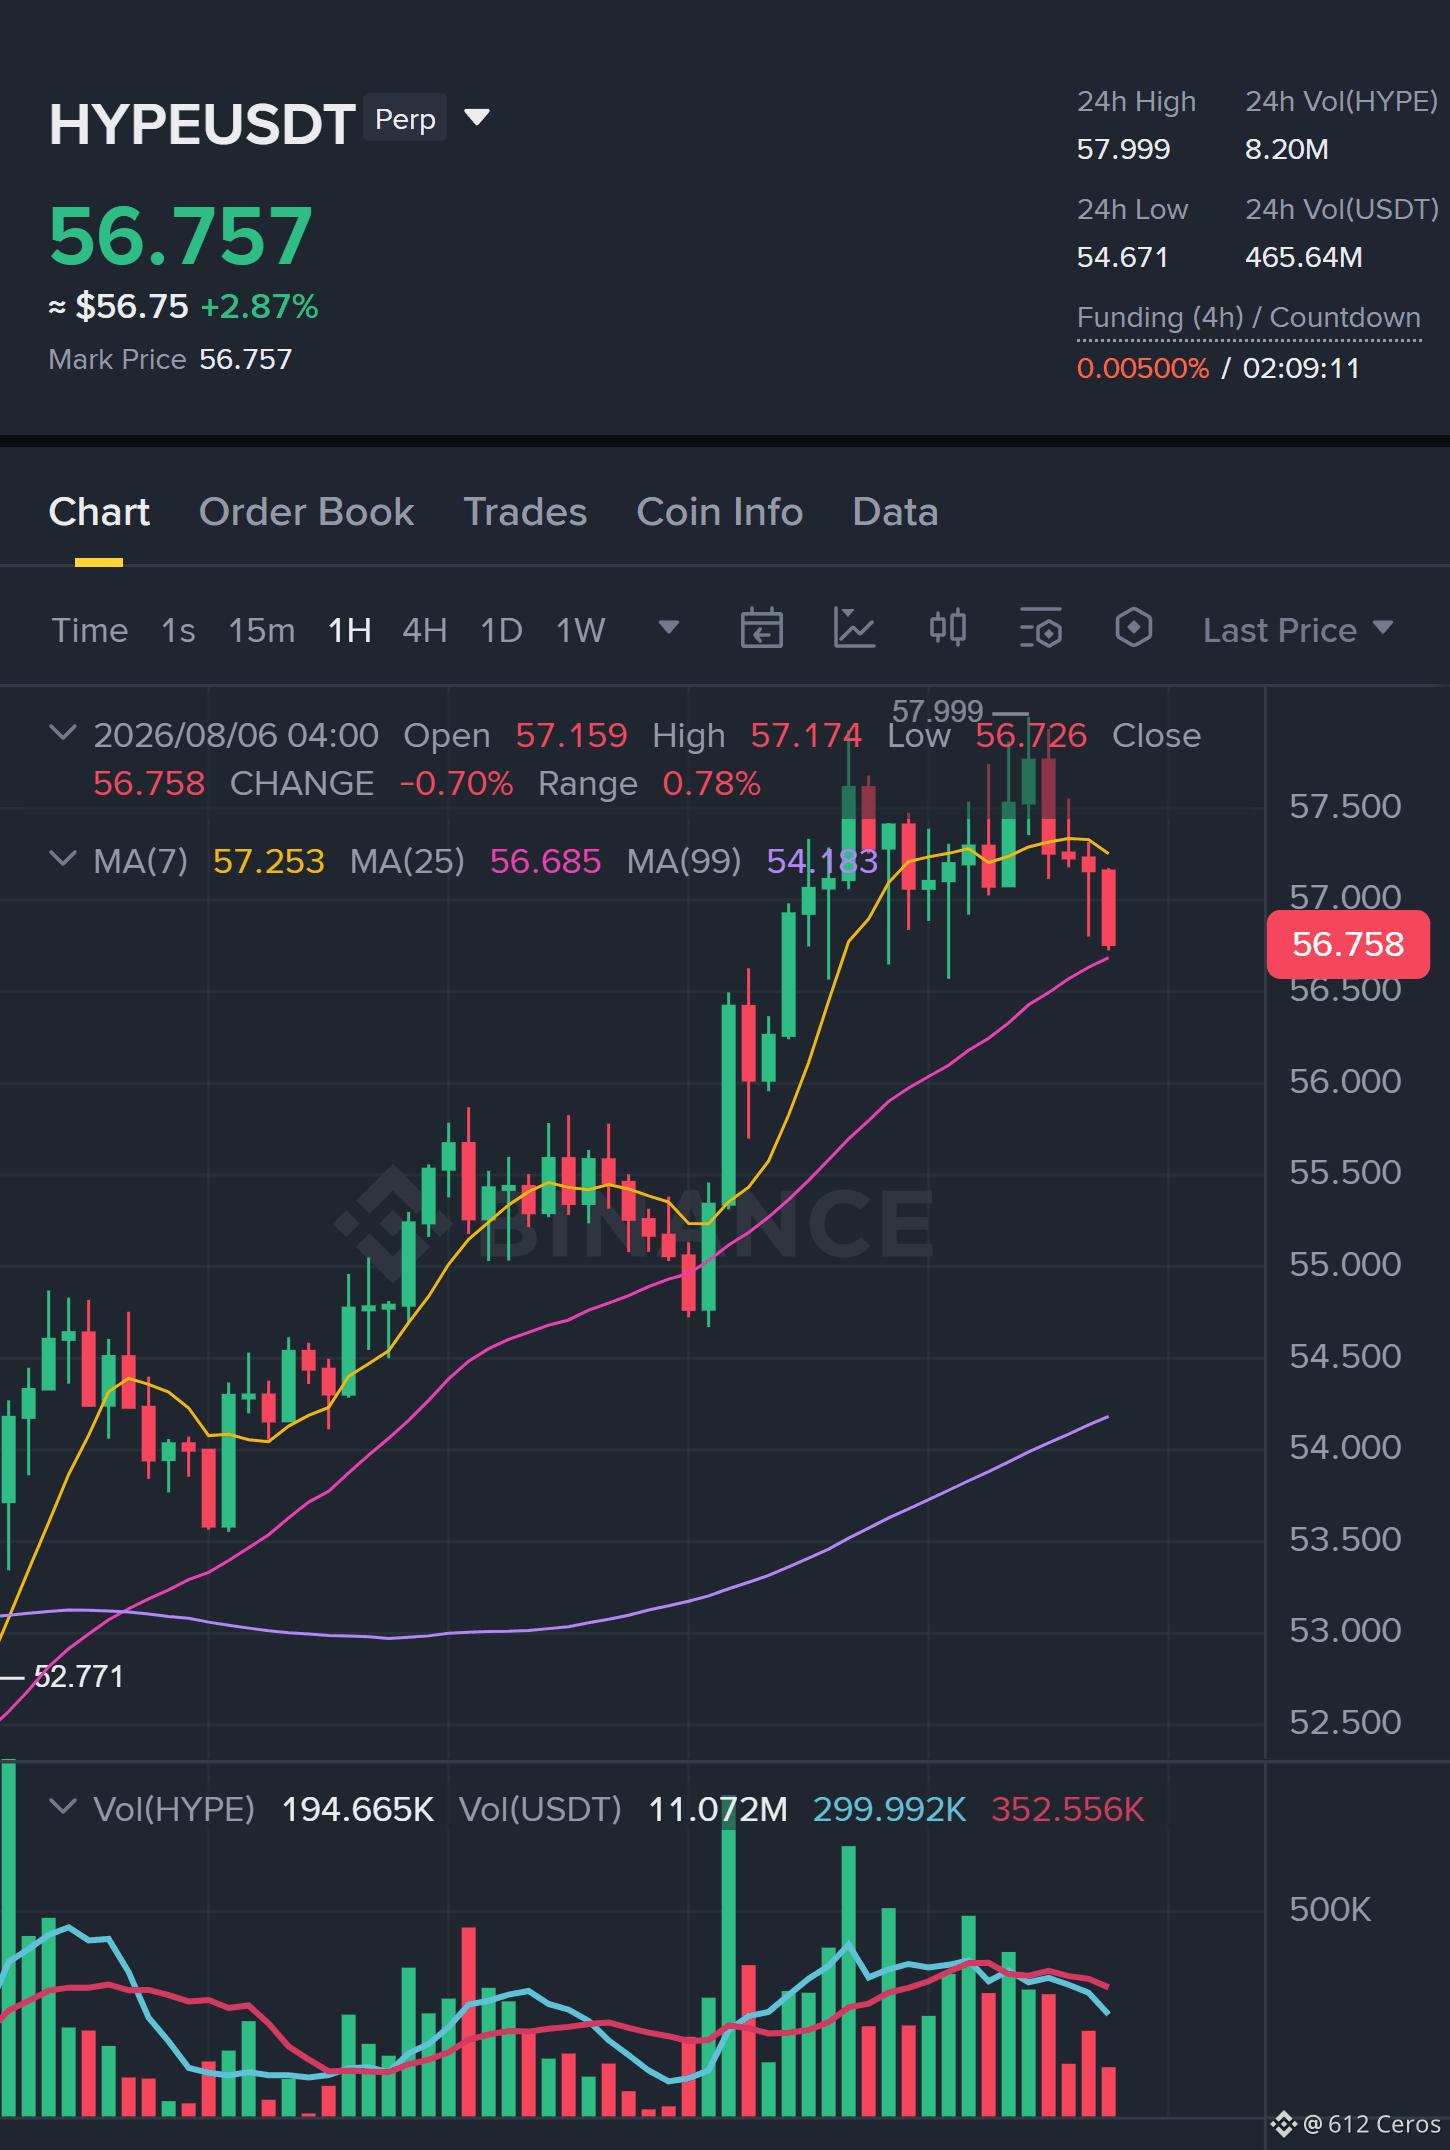Click the Vol(USDT) value 11.072M

click(718, 1809)
